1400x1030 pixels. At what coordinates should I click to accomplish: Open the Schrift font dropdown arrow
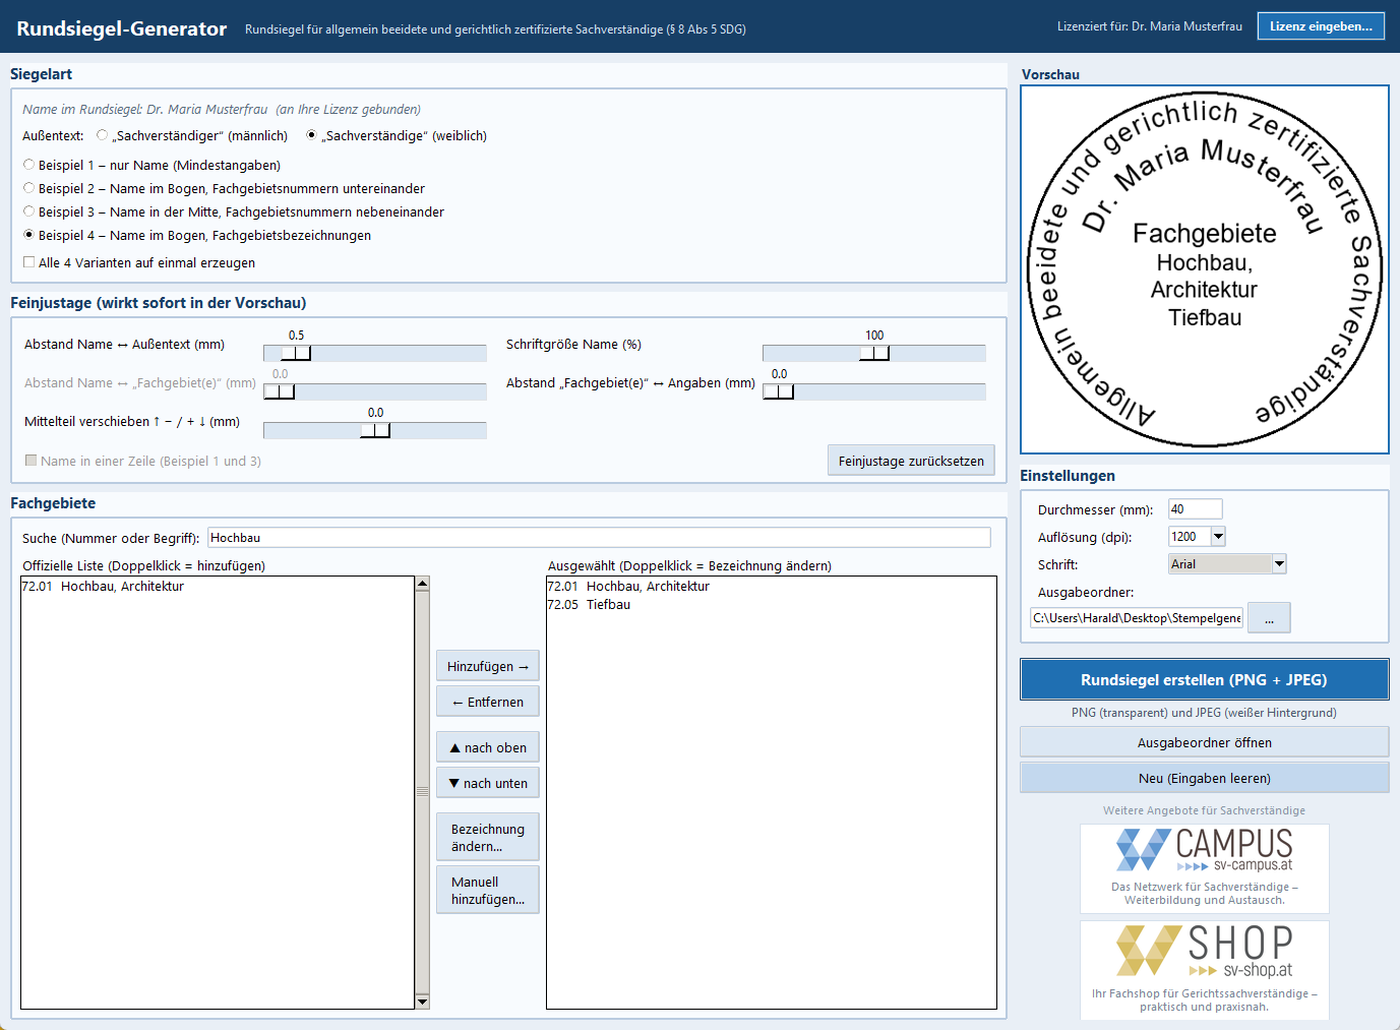click(x=1279, y=564)
